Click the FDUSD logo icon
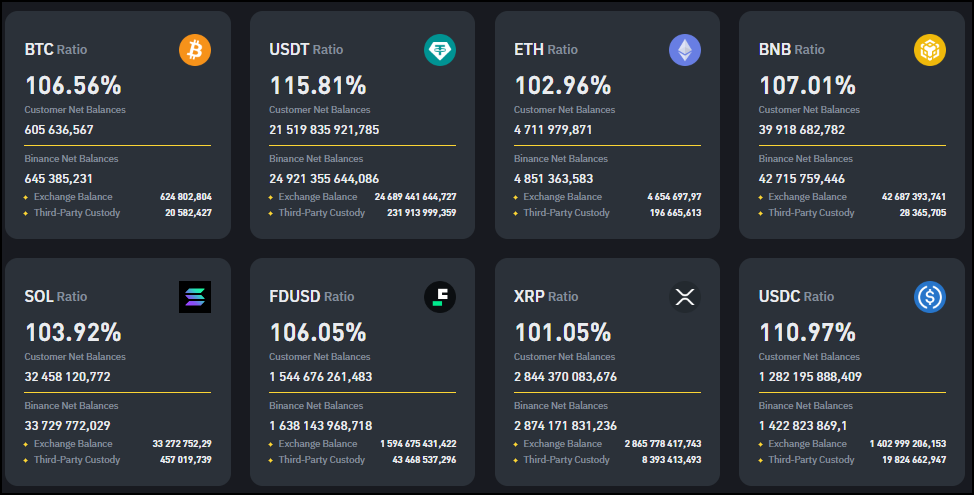The image size is (974, 495). click(x=440, y=297)
